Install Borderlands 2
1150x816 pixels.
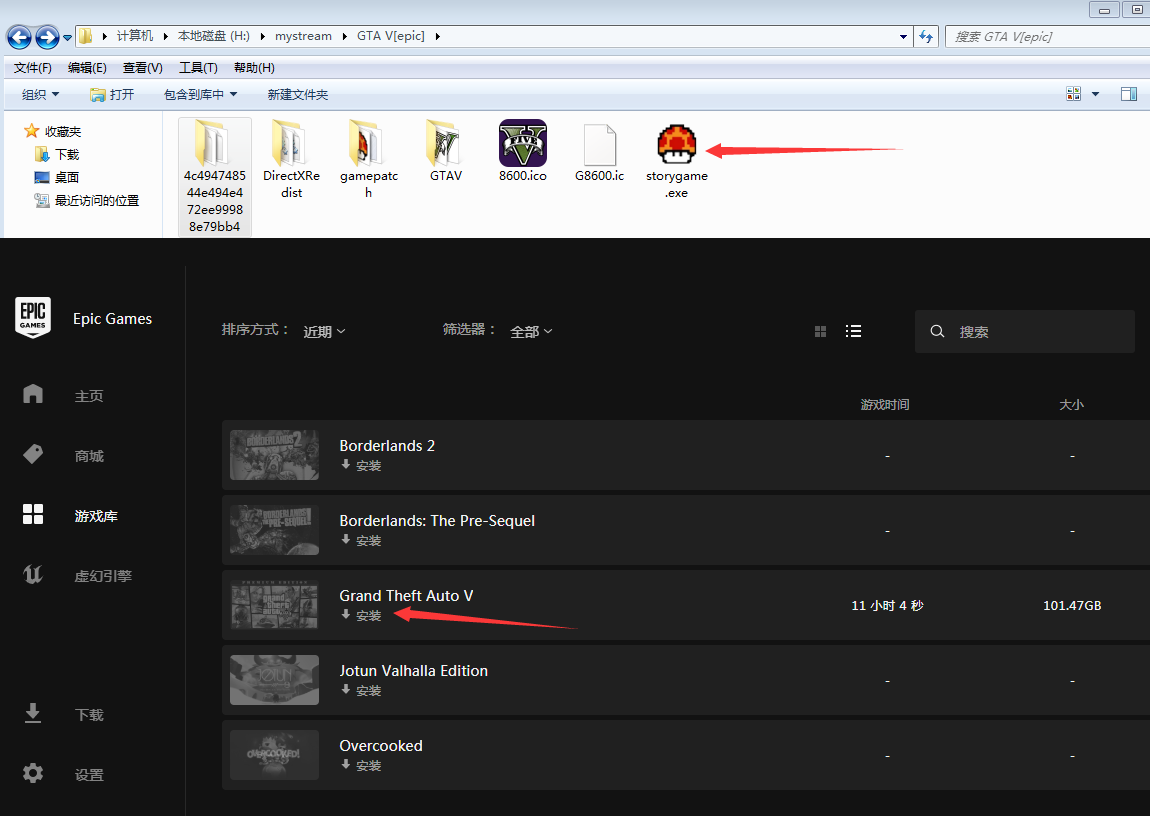click(361, 466)
